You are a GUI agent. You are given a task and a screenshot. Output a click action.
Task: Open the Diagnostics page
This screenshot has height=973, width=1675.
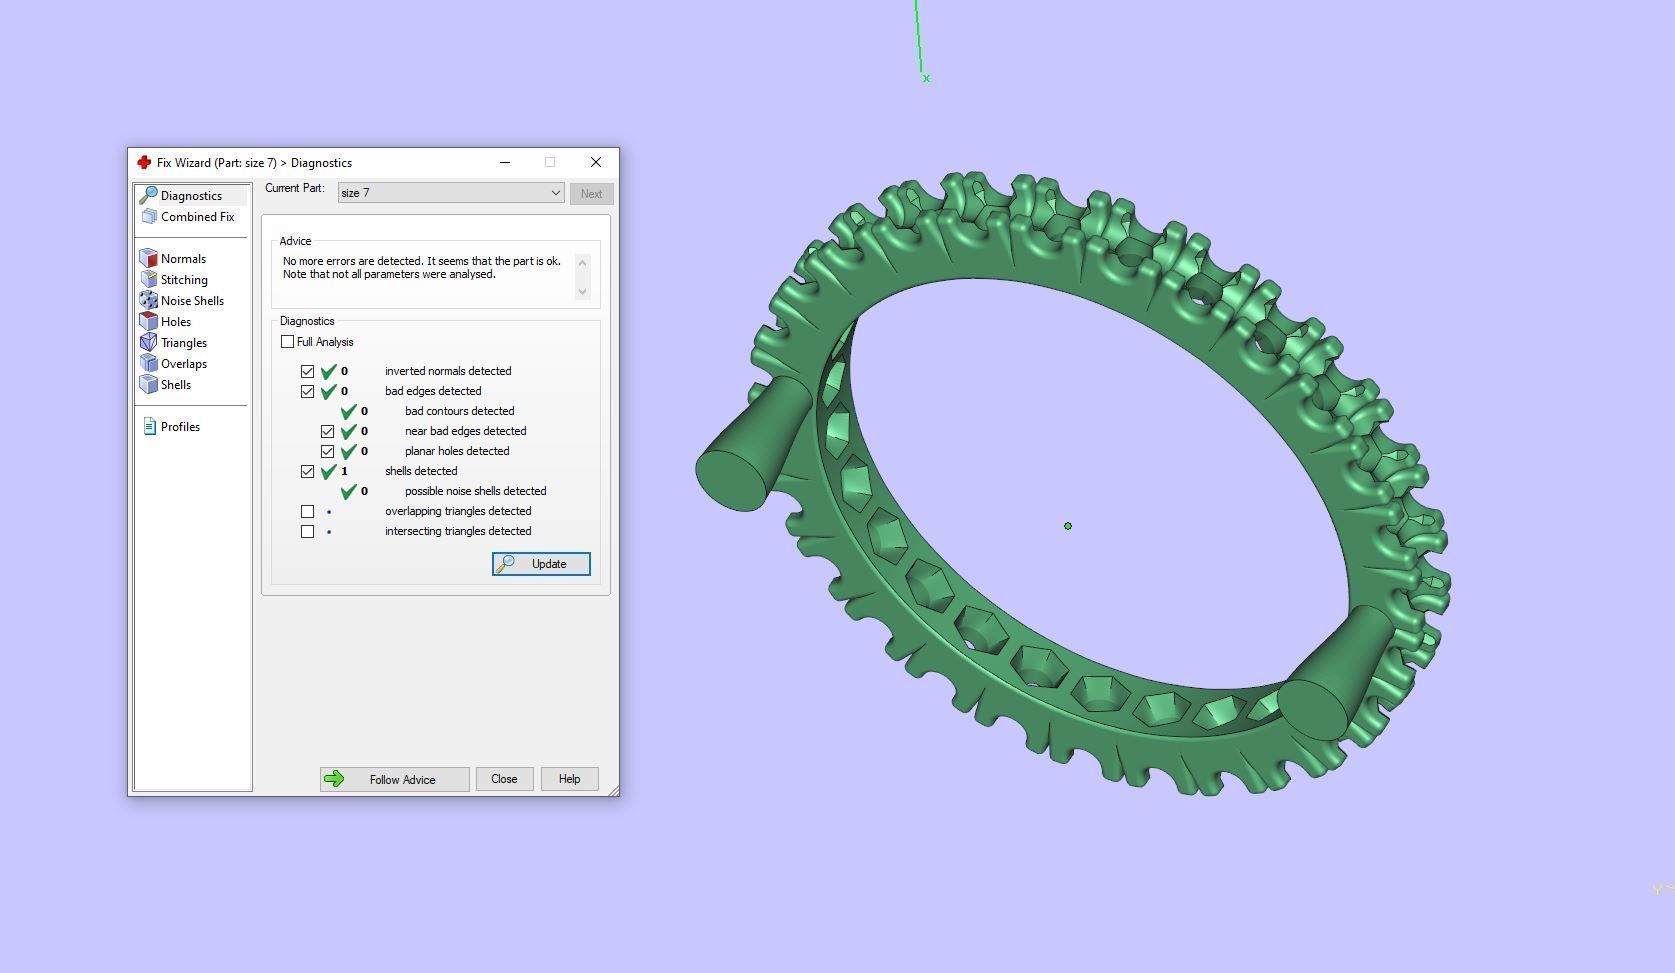tap(192, 195)
